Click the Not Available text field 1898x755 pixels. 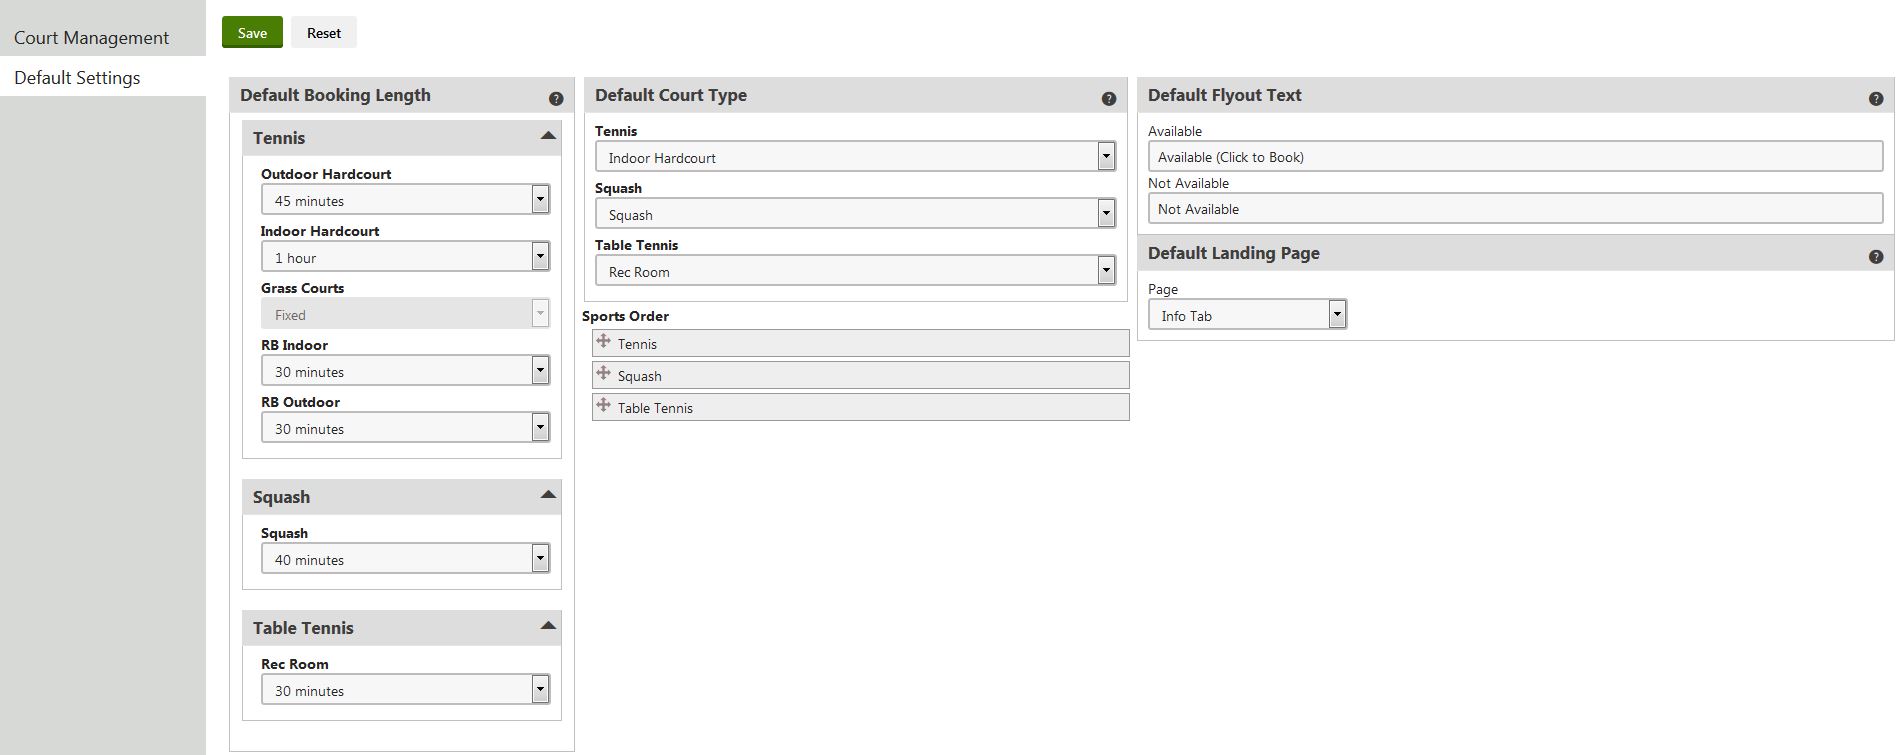click(1514, 209)
